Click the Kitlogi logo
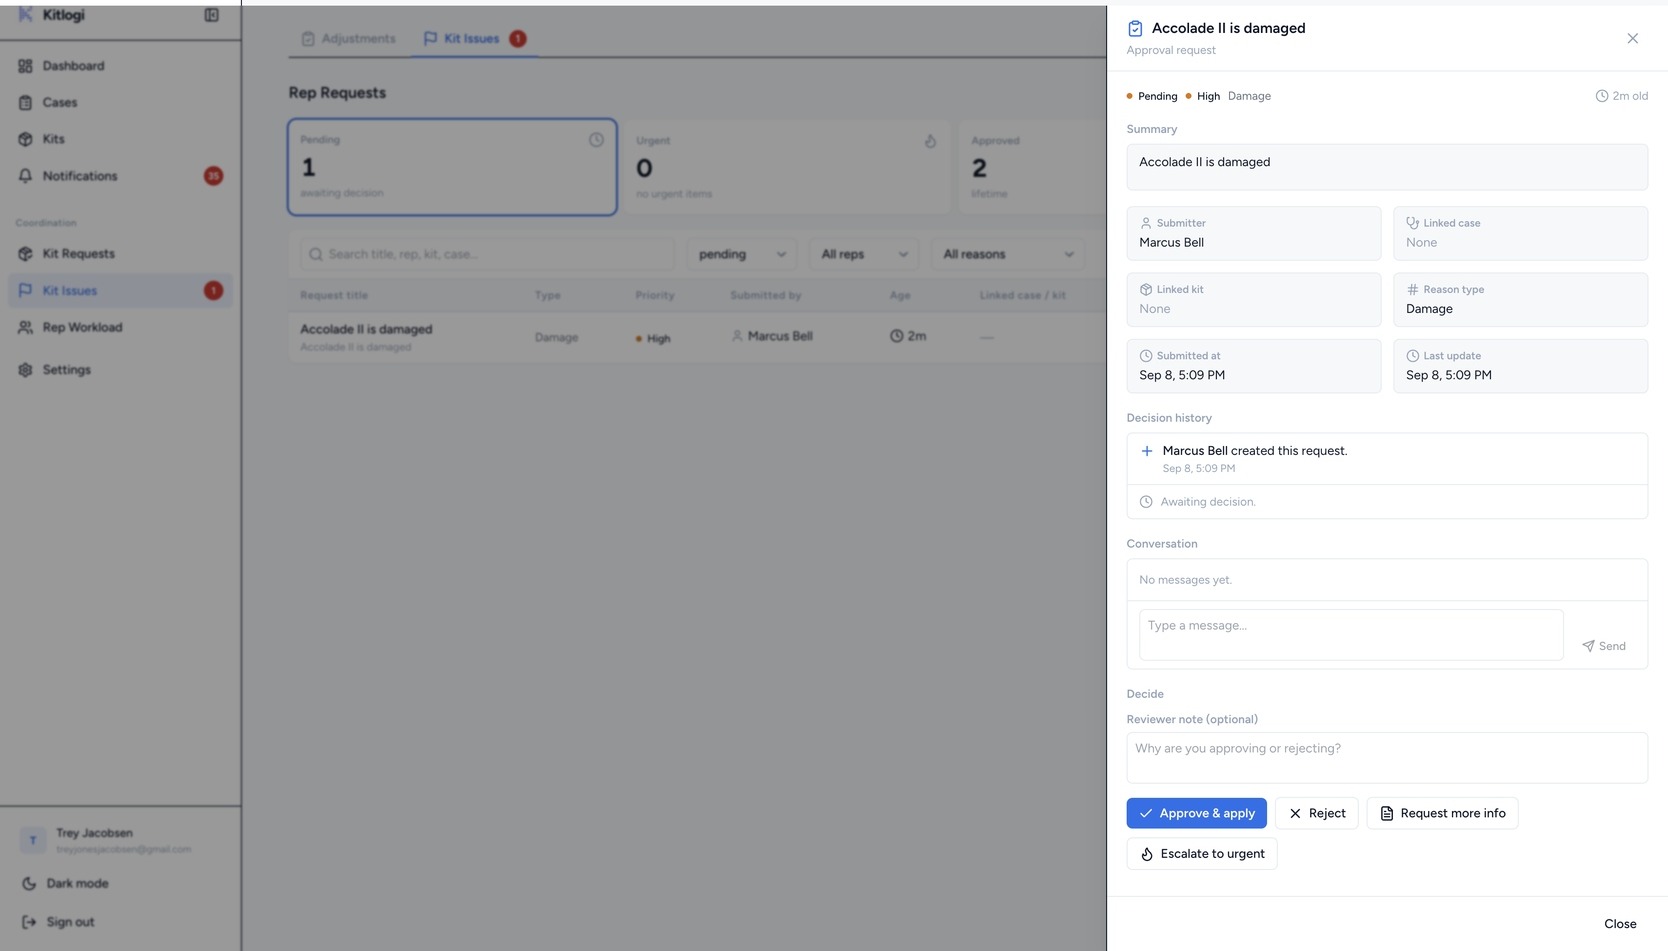 point(51,15)
